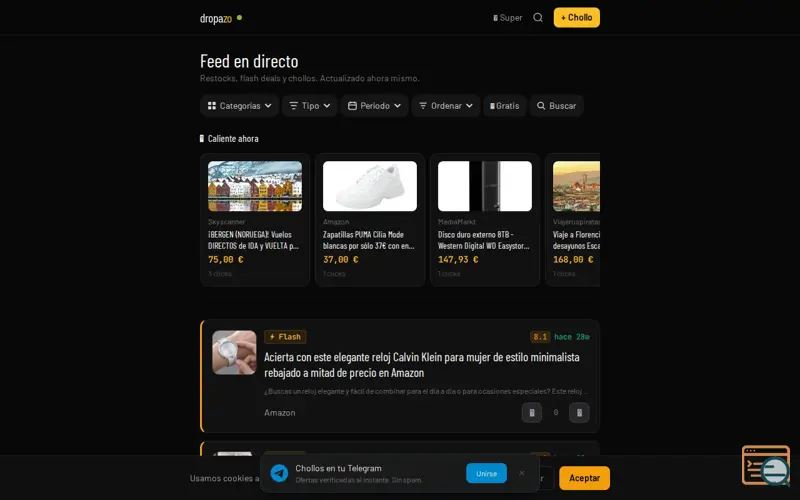Click the 37,00 € price
Screen dimensions: 800x500
tap(340, 259)
